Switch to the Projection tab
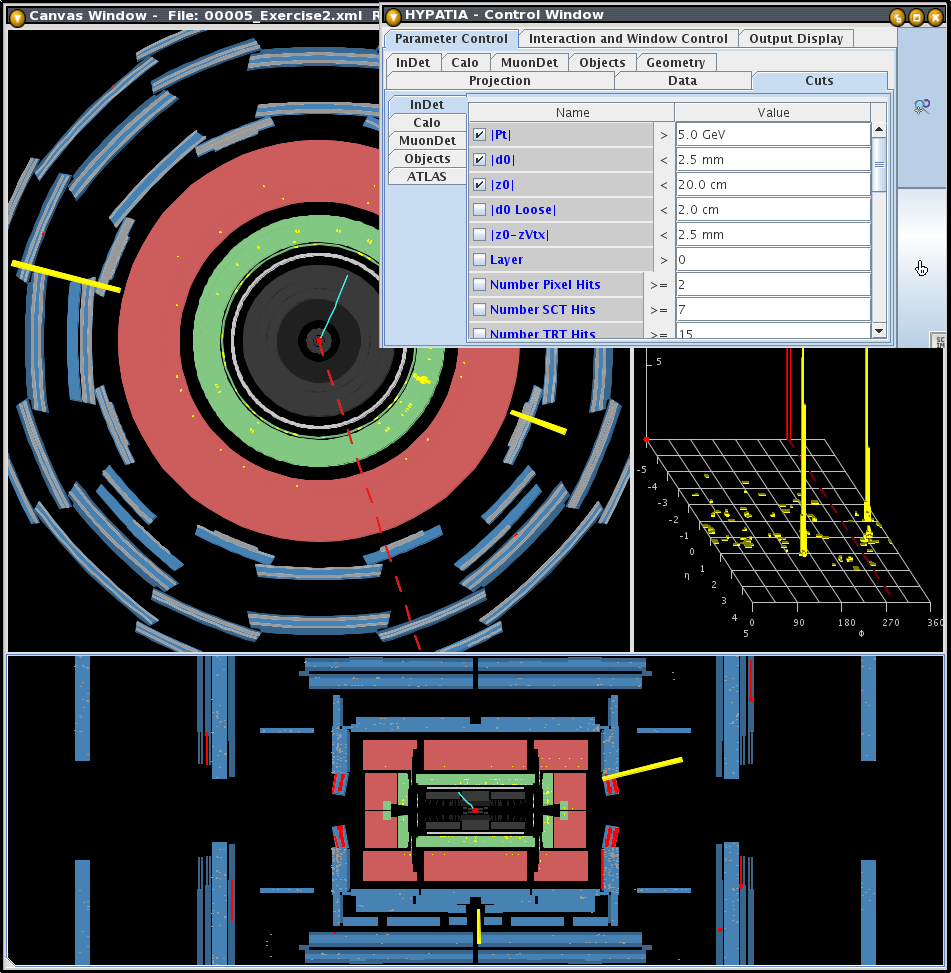 (499, 81)
